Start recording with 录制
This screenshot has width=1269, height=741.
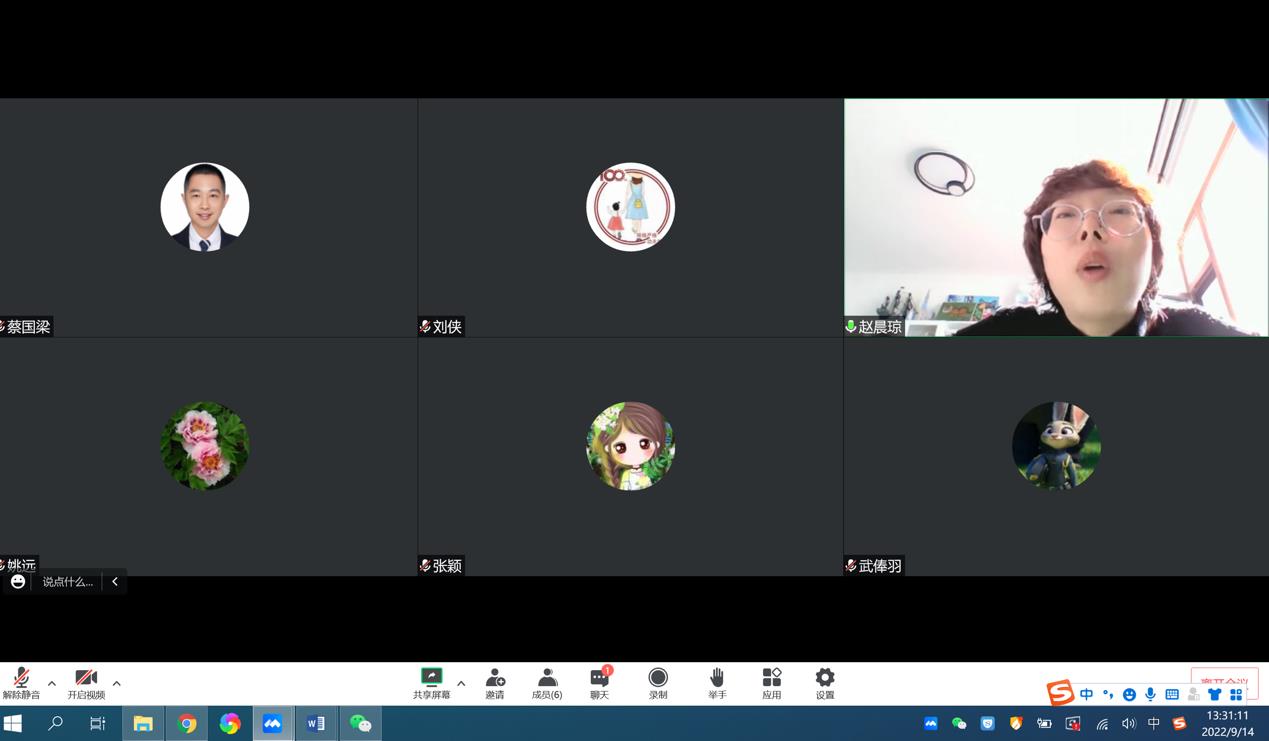coord(658,684)
